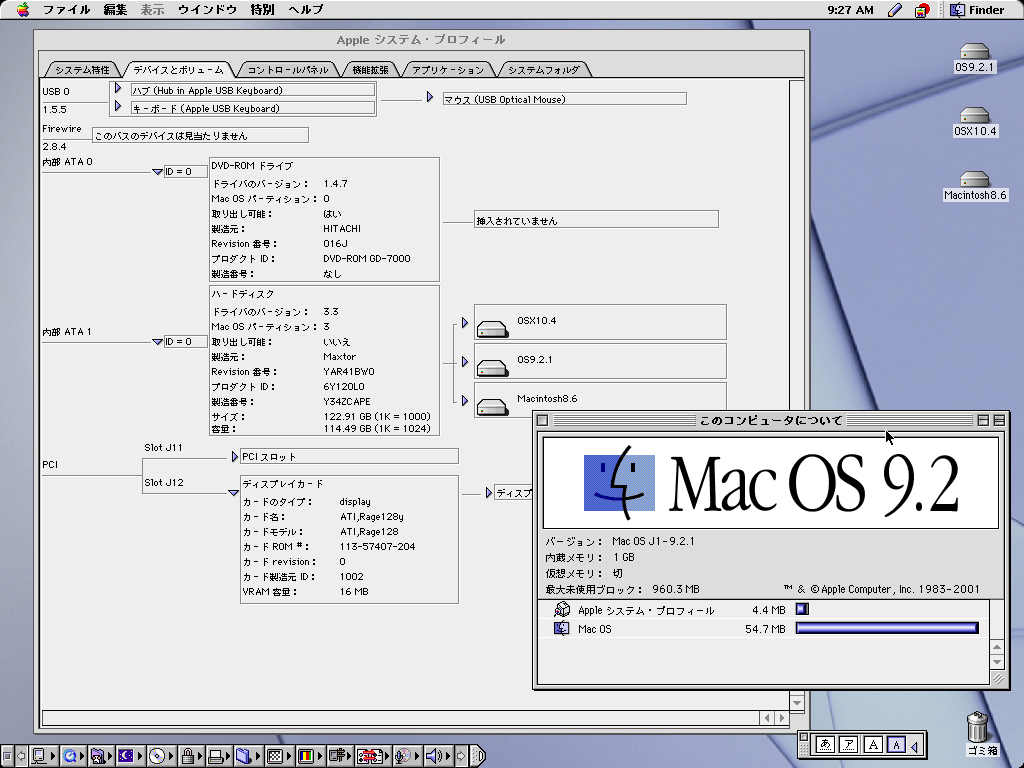Viewport: 1024px width, 768px height.
Task: Expand the PCI スロット disclosure triangle
Action: (235, 456)
